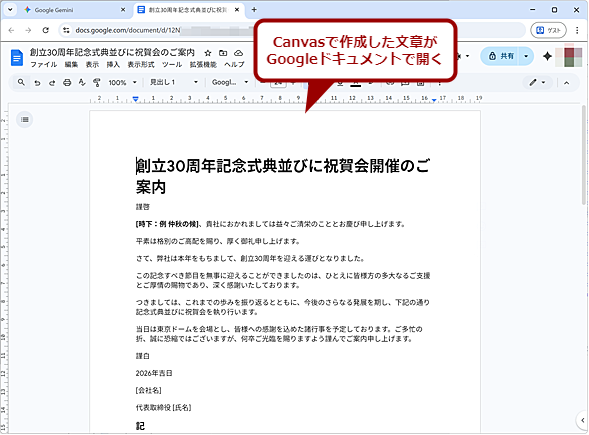Open the 拡張機能 menu
The image size is (589, 435).
tap(203, 65)
